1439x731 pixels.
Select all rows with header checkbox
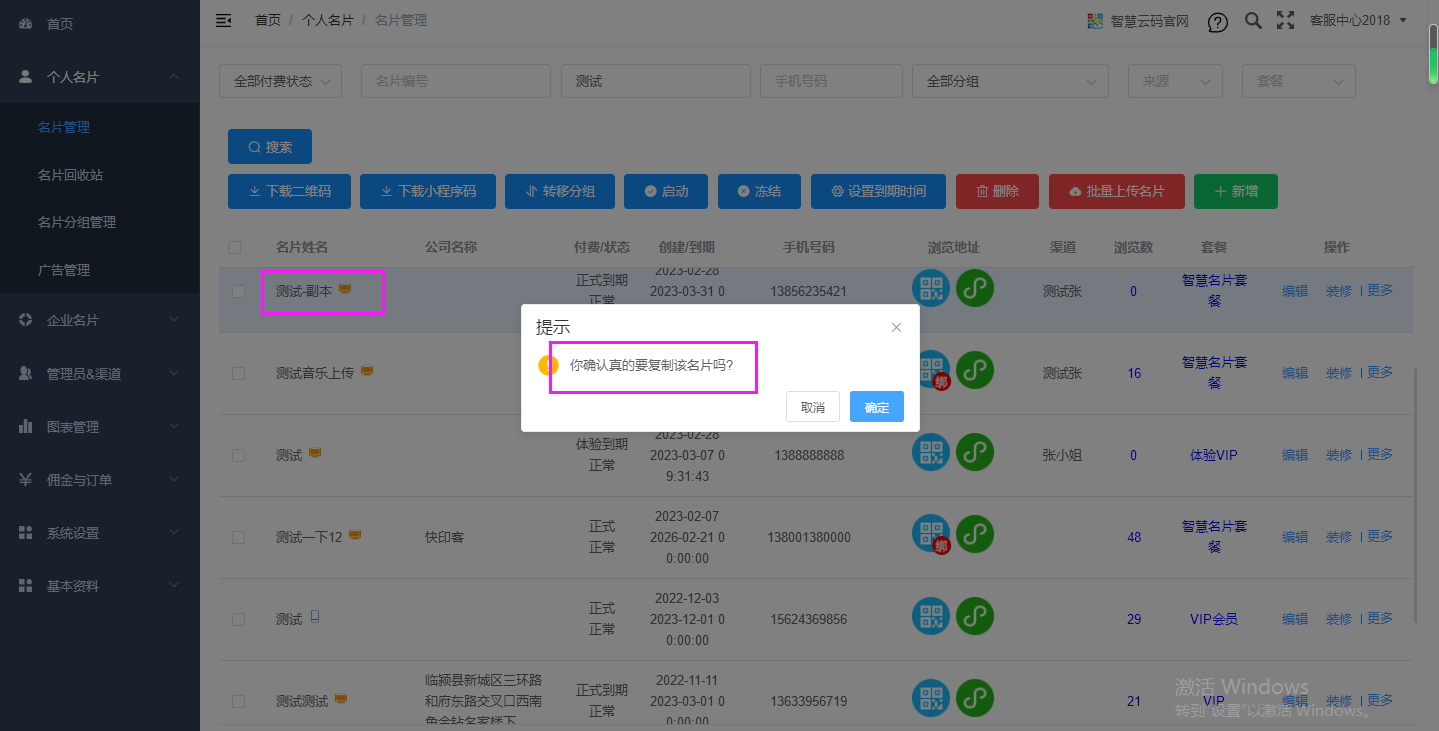tap(235, 247)
